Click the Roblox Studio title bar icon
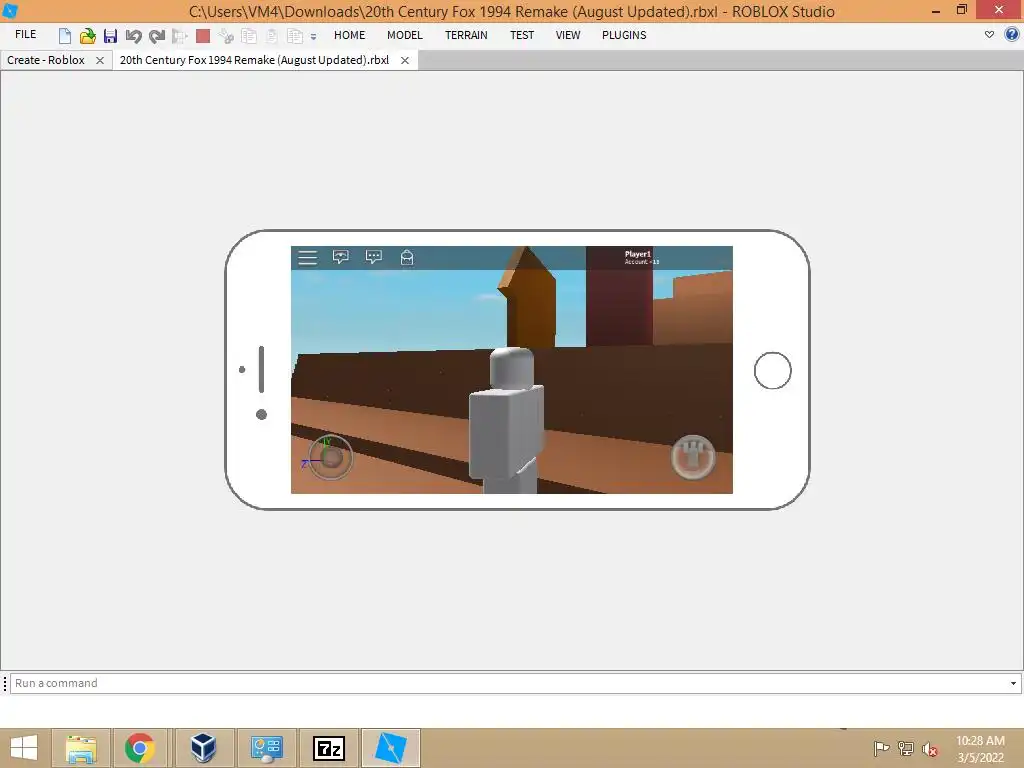 point(10,10)
